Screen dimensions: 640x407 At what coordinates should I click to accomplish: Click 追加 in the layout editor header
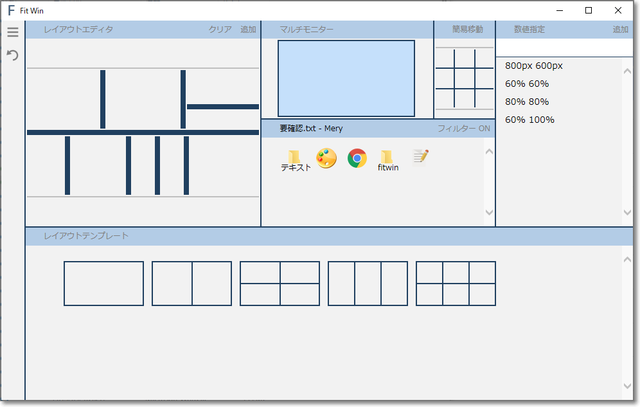point(248,30)
